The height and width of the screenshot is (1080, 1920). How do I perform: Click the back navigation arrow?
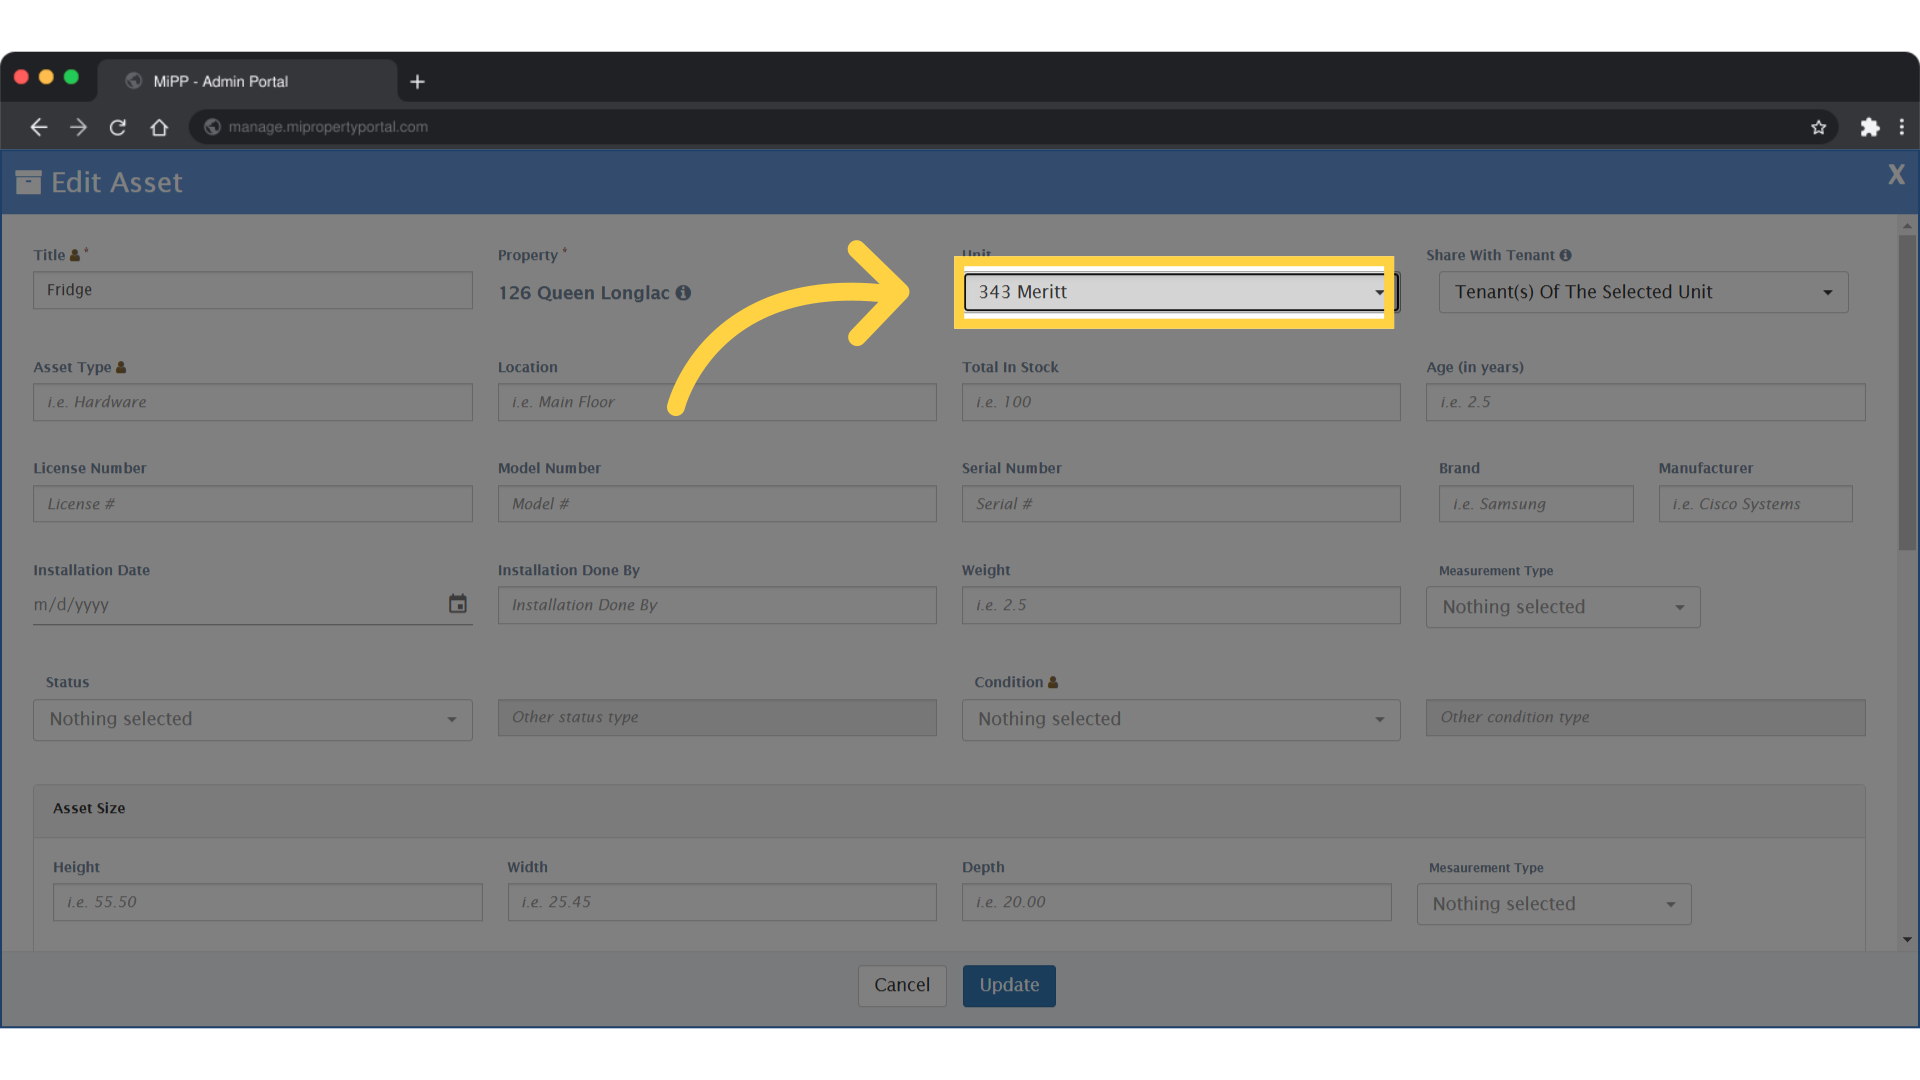pos(39,127)
